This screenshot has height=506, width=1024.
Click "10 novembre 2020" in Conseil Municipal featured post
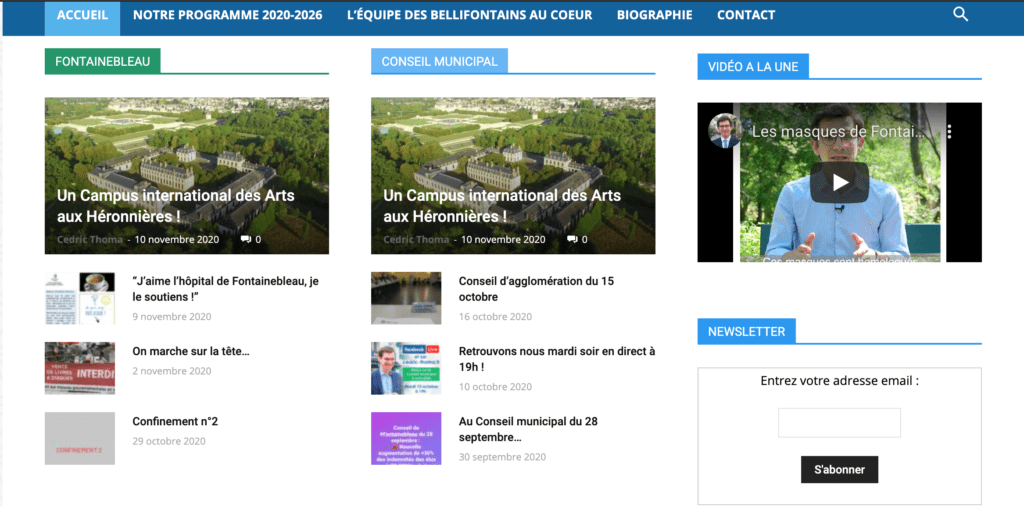tap(504, 240)
